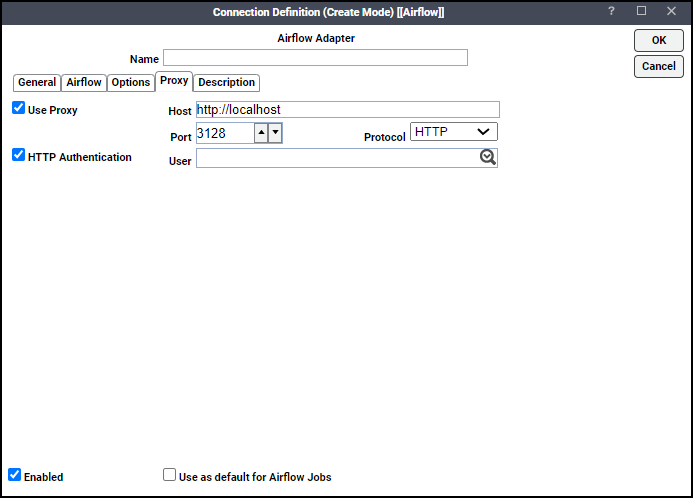
Task: Switch to the General tab
Action: tap(37, 83)
